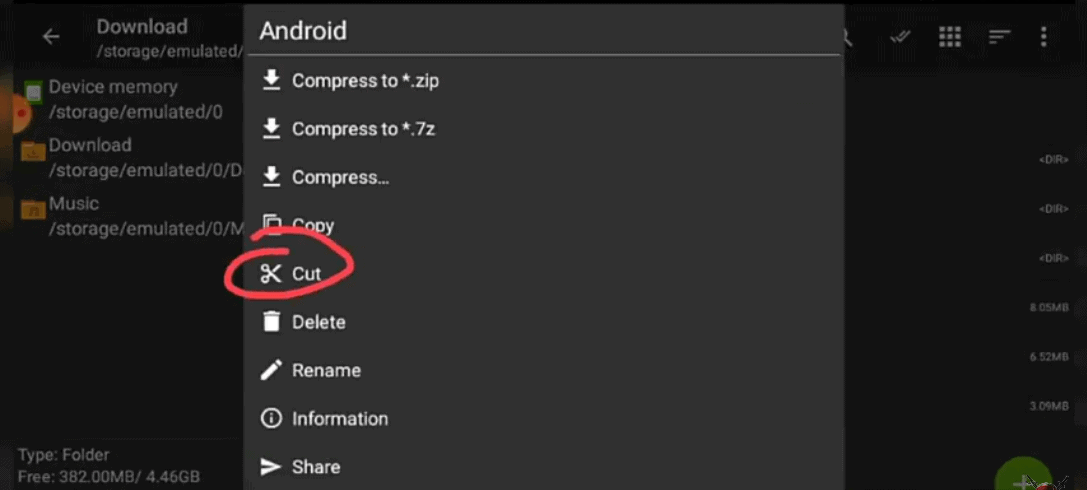This screenshot has height=490, width=1087.
Task: Share the folder via Share entry
Action: (x=544, y=467)
